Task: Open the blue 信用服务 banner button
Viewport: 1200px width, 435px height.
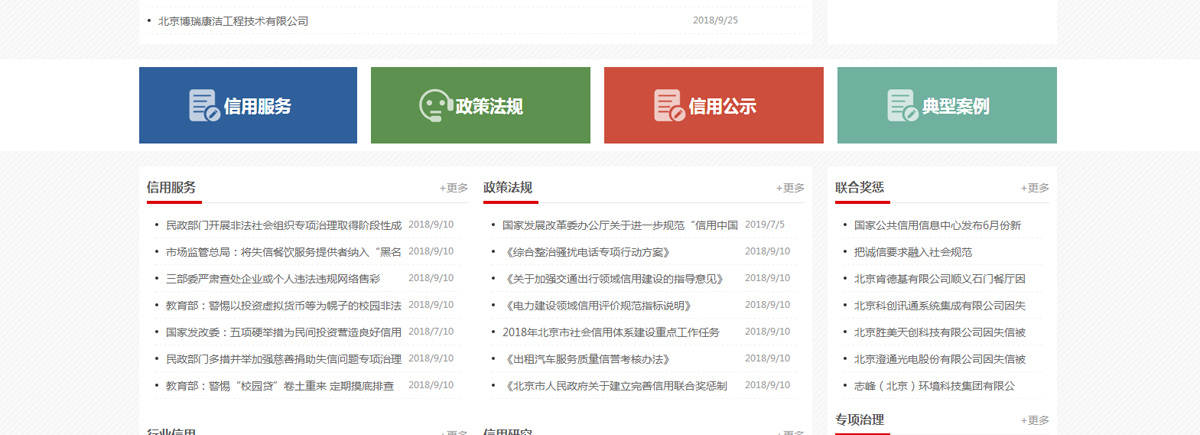Action: tap(248, 105)
